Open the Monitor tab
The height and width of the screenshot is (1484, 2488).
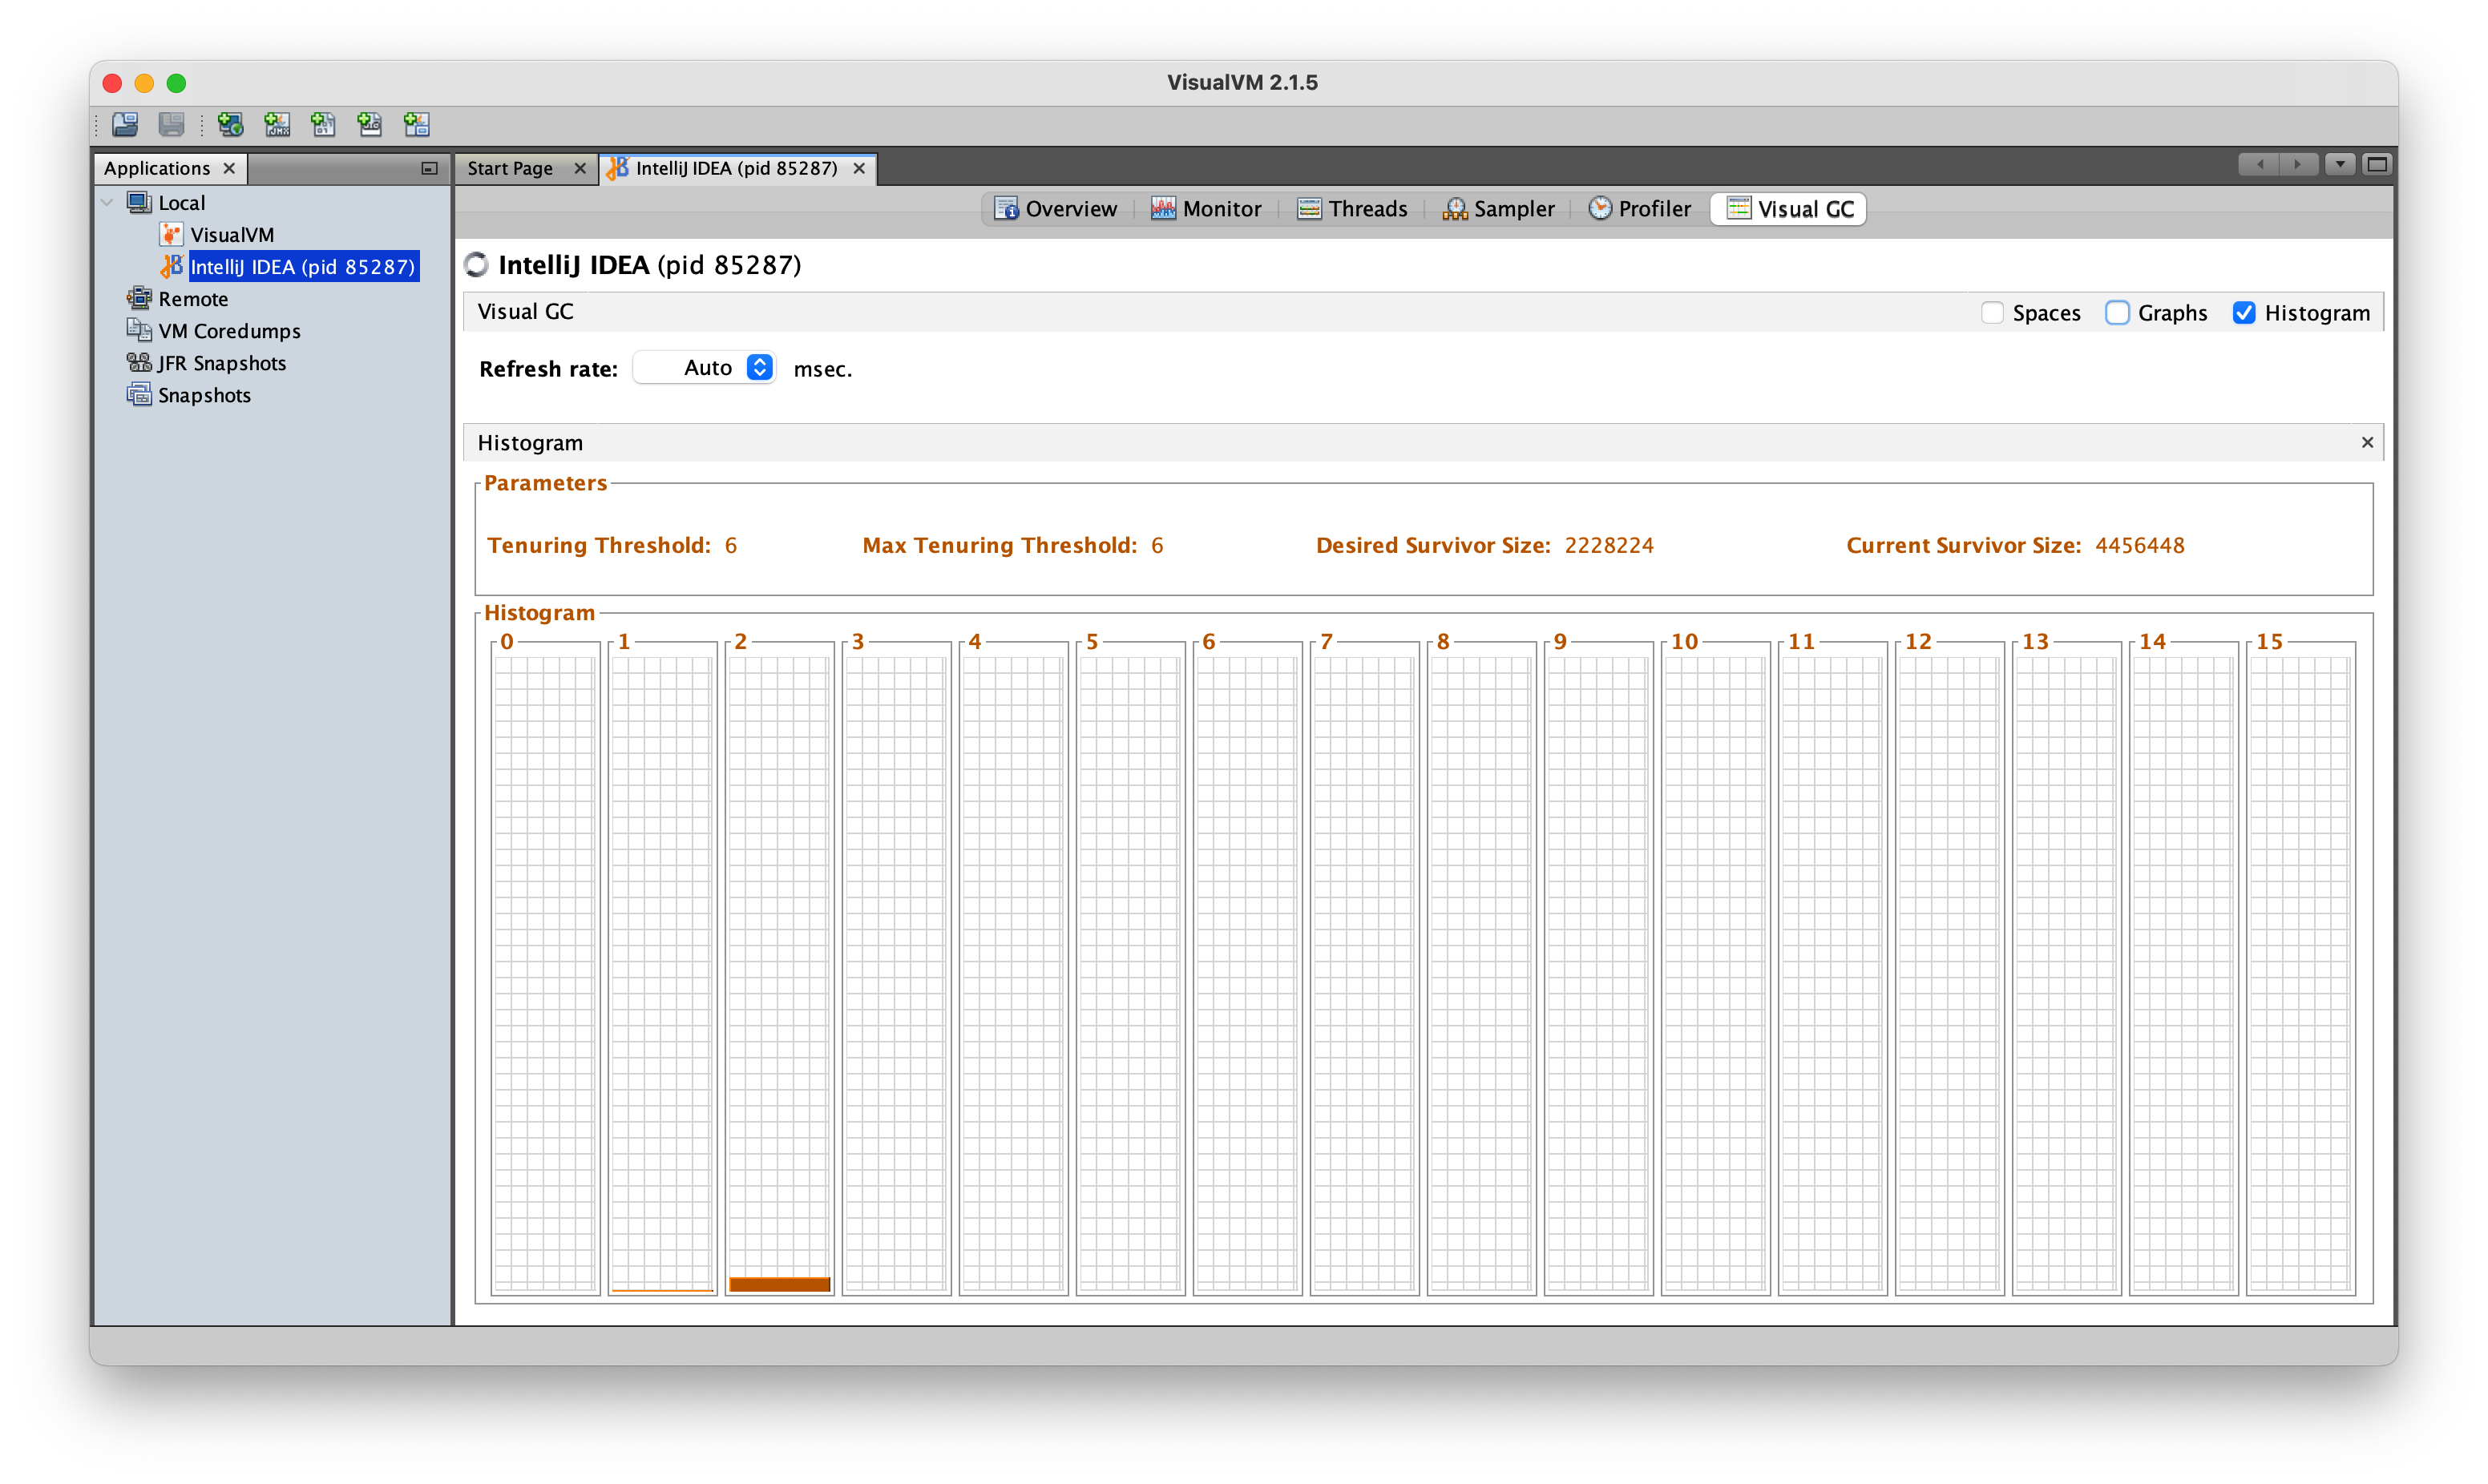(1207, 208)
